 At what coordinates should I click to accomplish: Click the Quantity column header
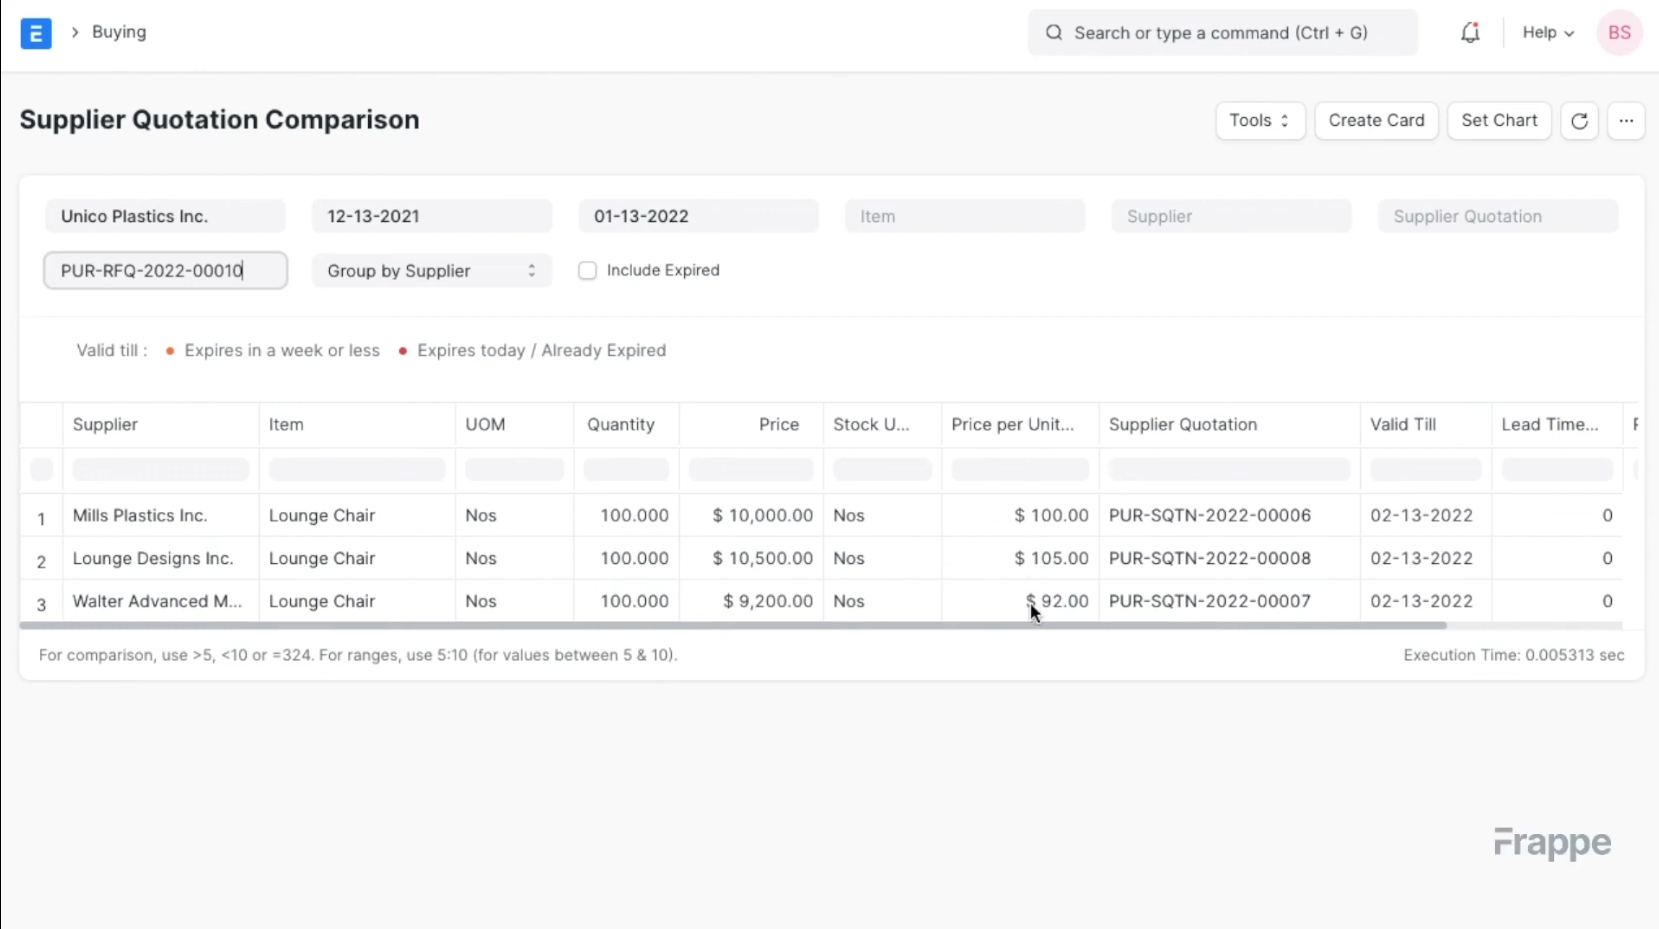tap(626, 425)
